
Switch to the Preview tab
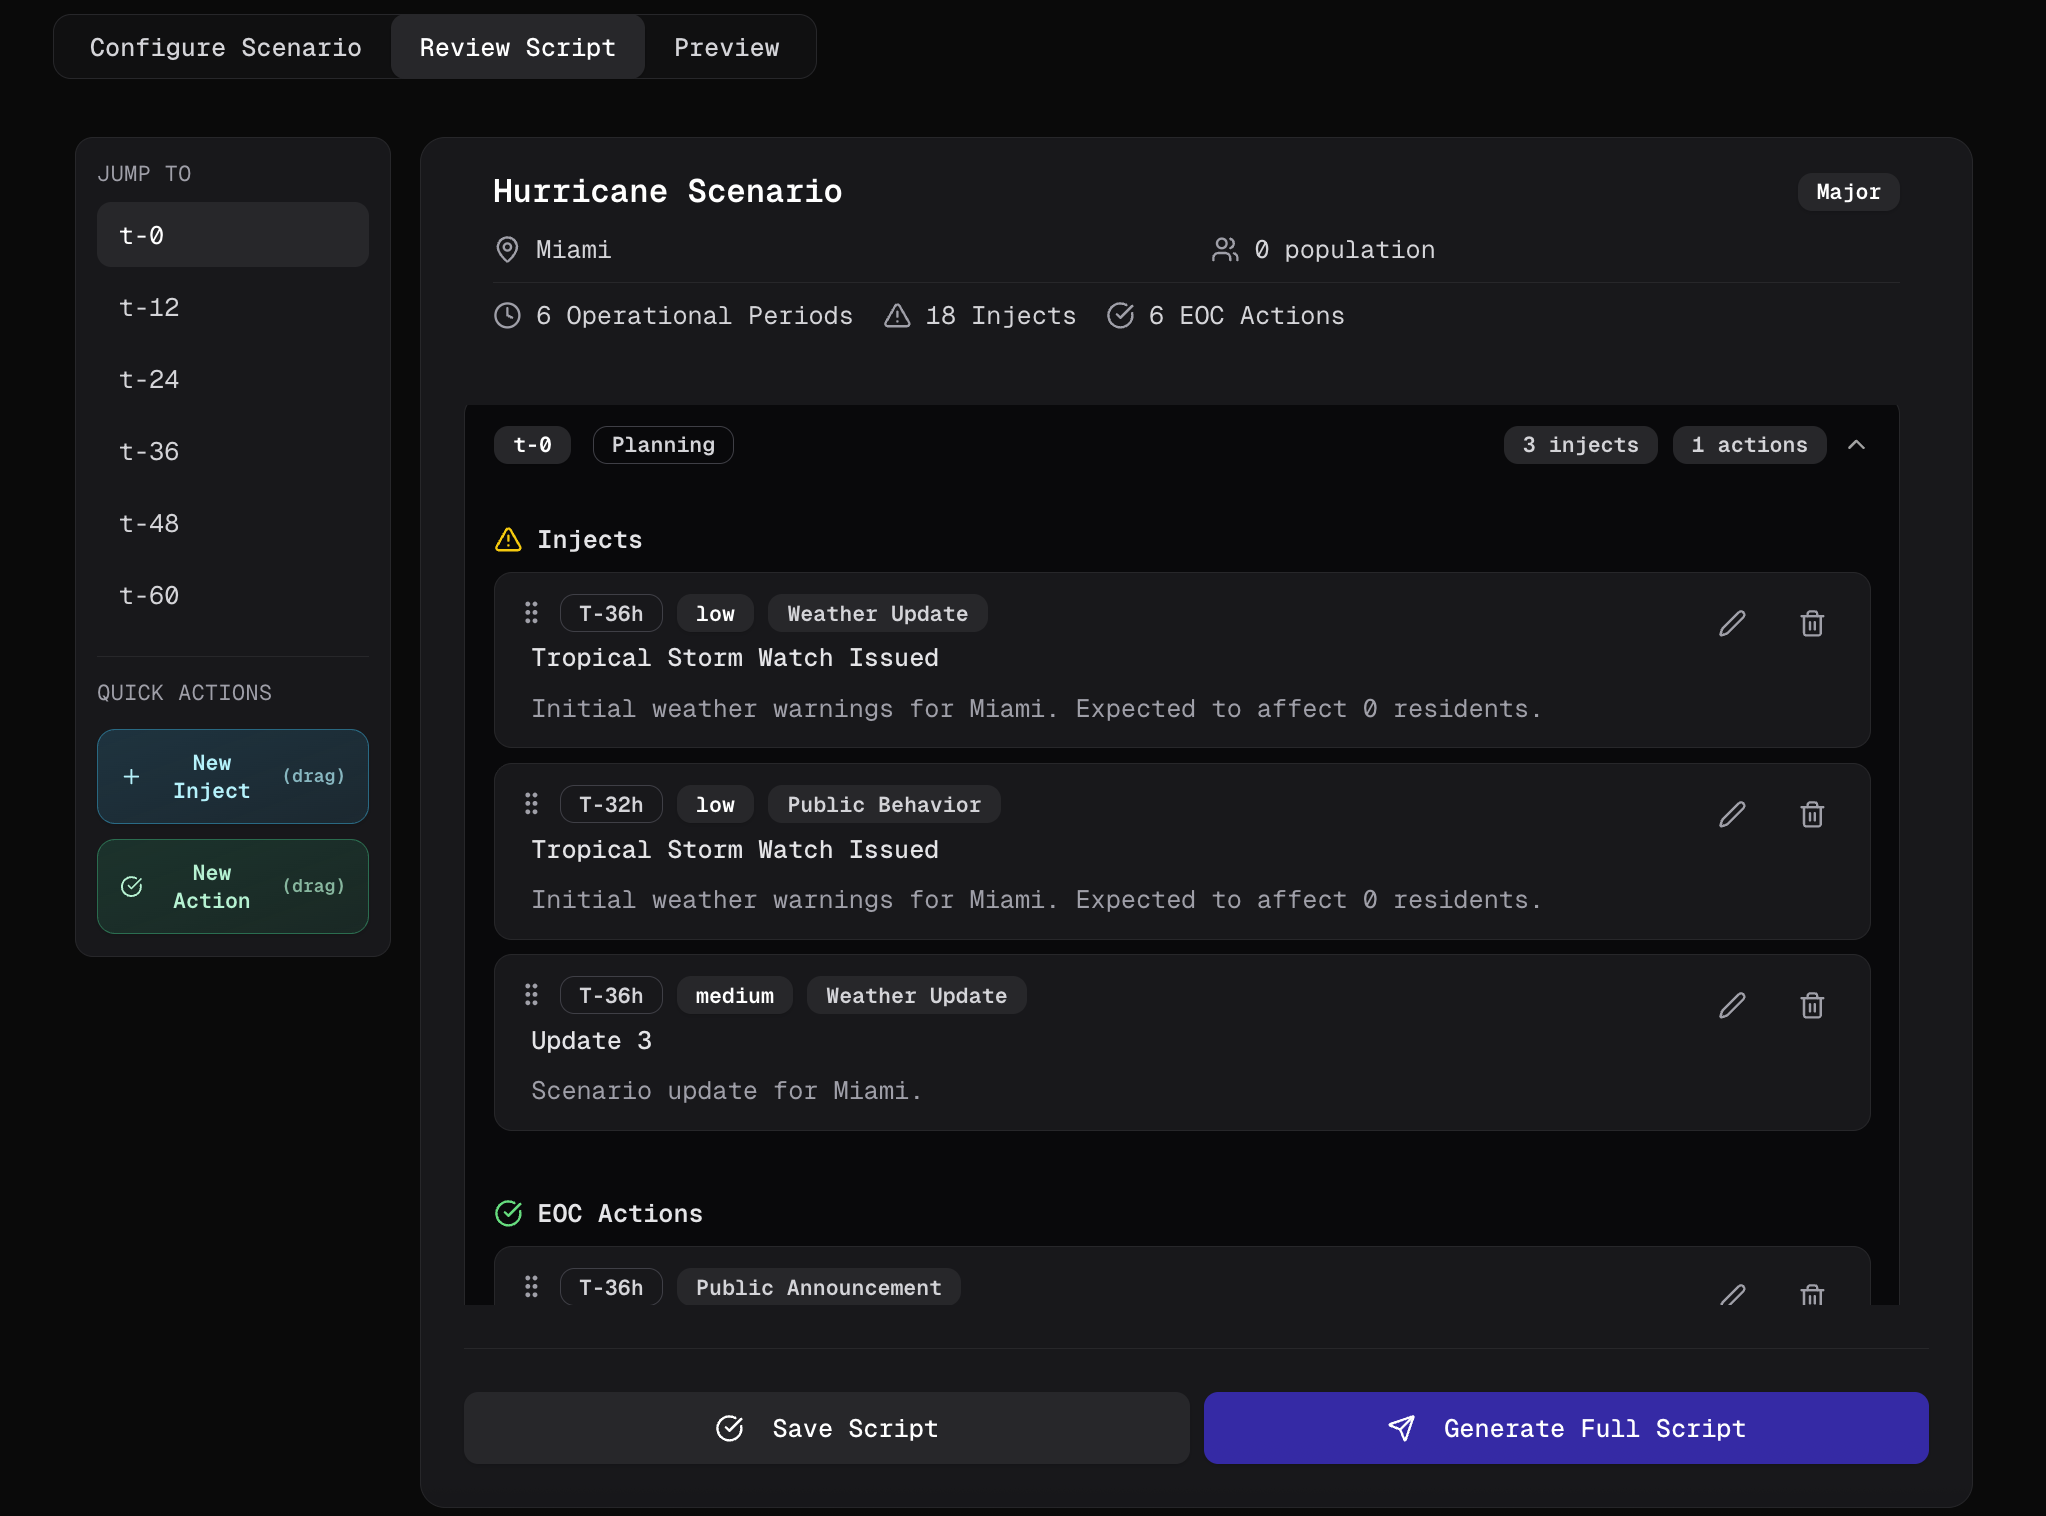pyautogui.click(x=726, y=47)
